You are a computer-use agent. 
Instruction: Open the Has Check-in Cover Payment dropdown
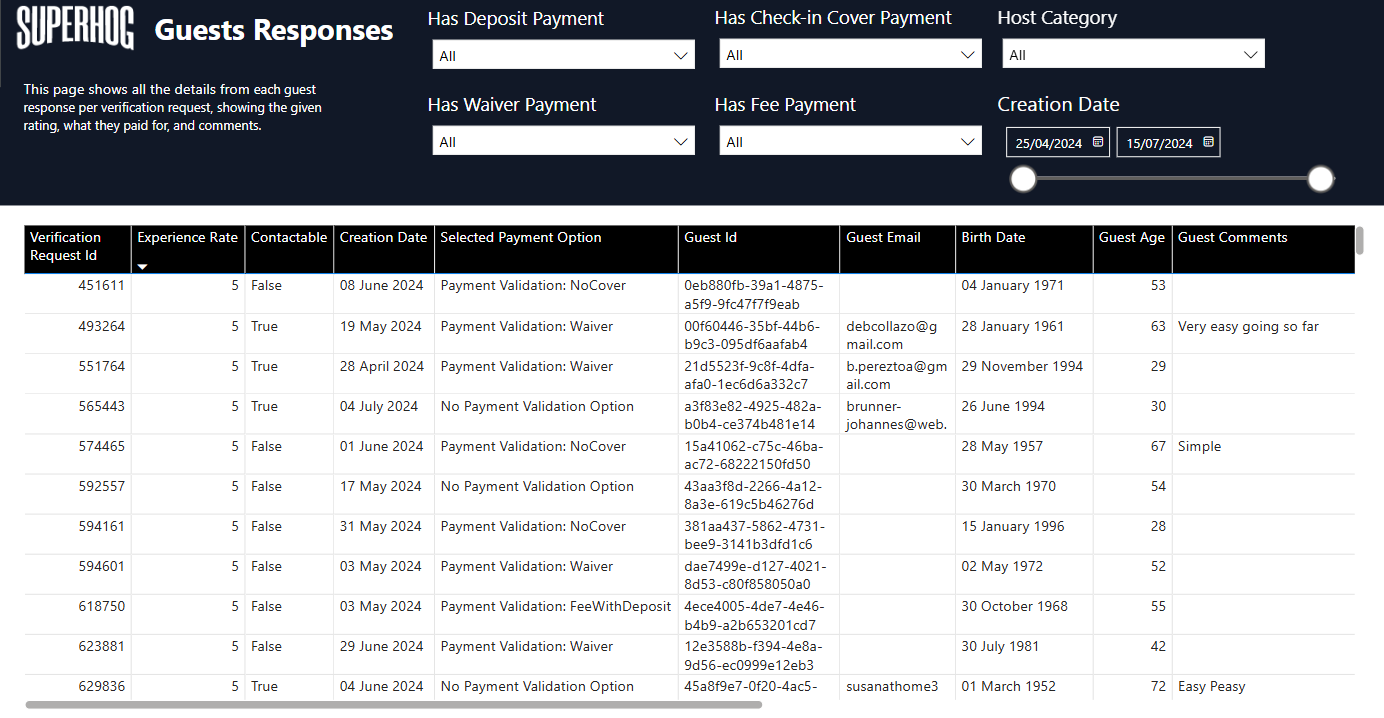pos(850,55)
